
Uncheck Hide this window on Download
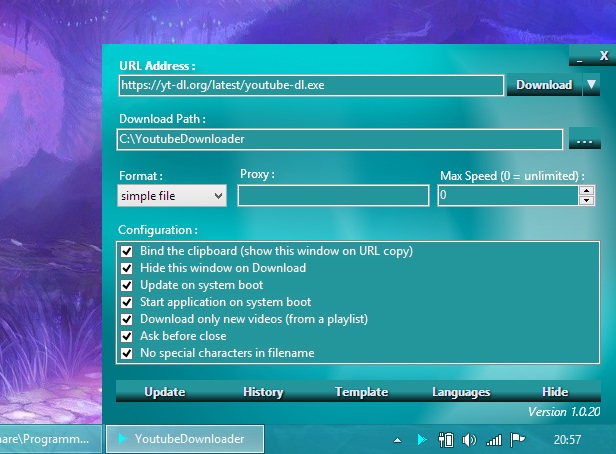(x=126, y=268)
